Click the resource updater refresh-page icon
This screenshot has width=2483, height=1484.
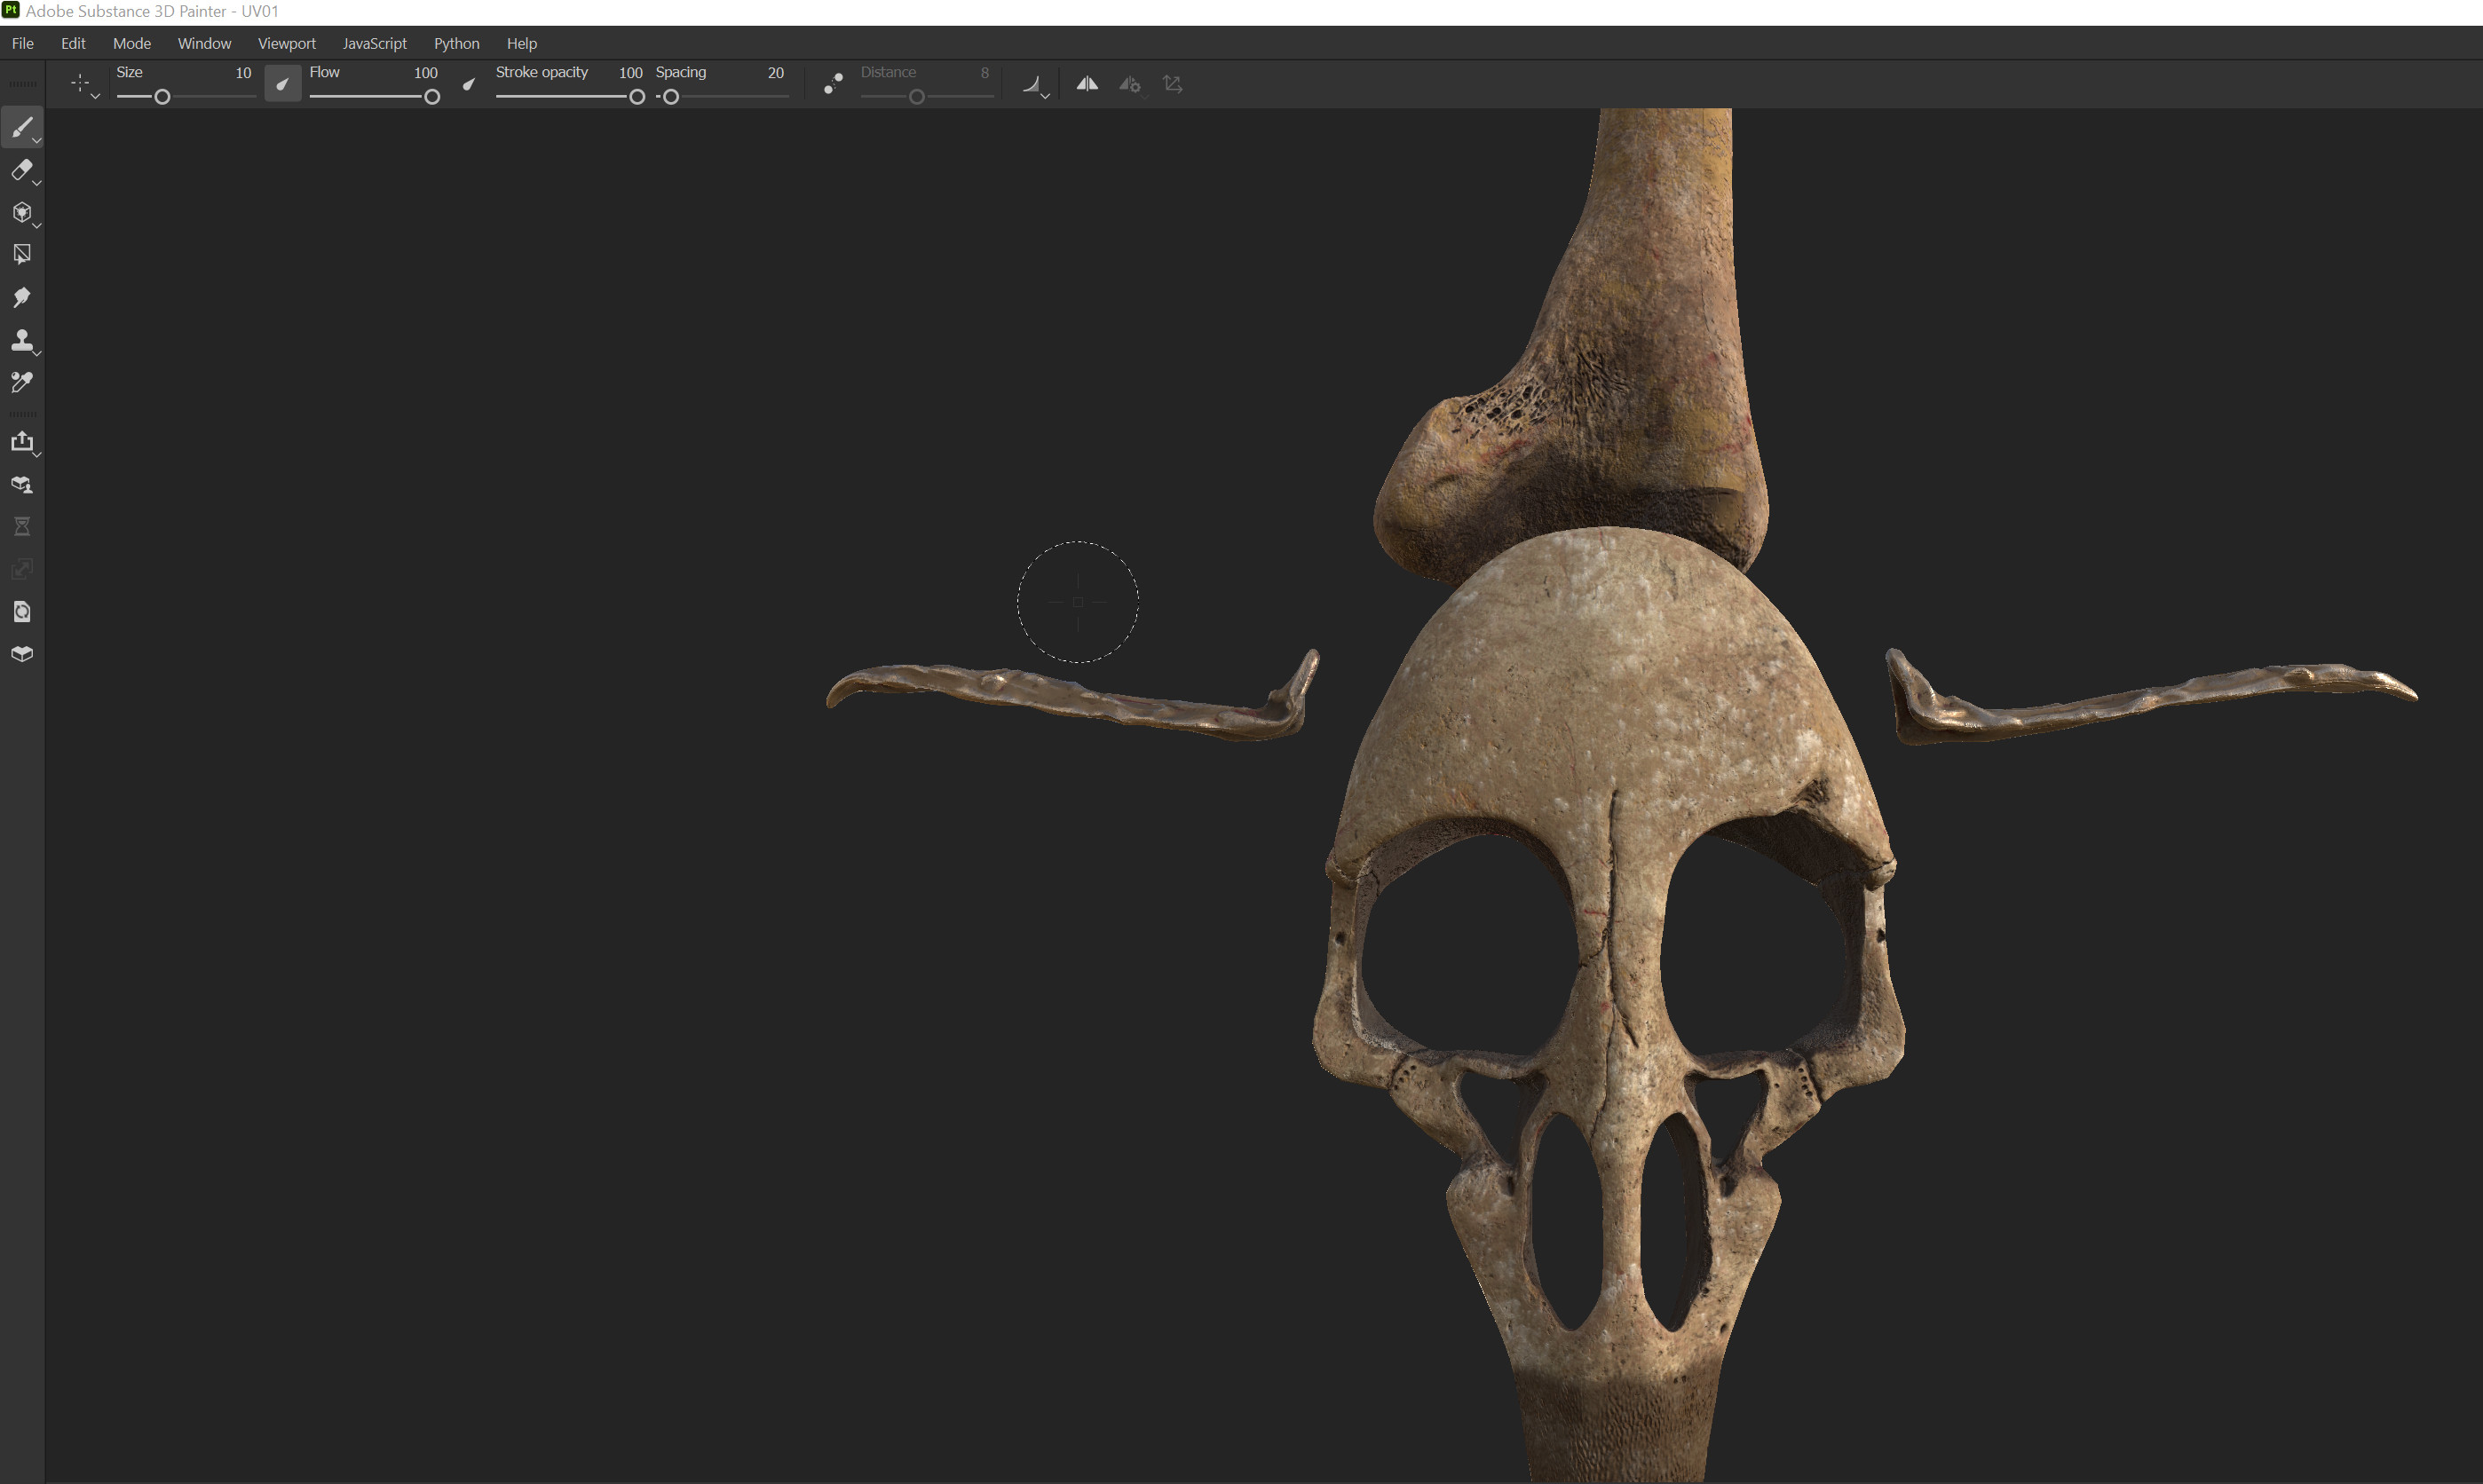pyautogui.click(x=21, y=612)
